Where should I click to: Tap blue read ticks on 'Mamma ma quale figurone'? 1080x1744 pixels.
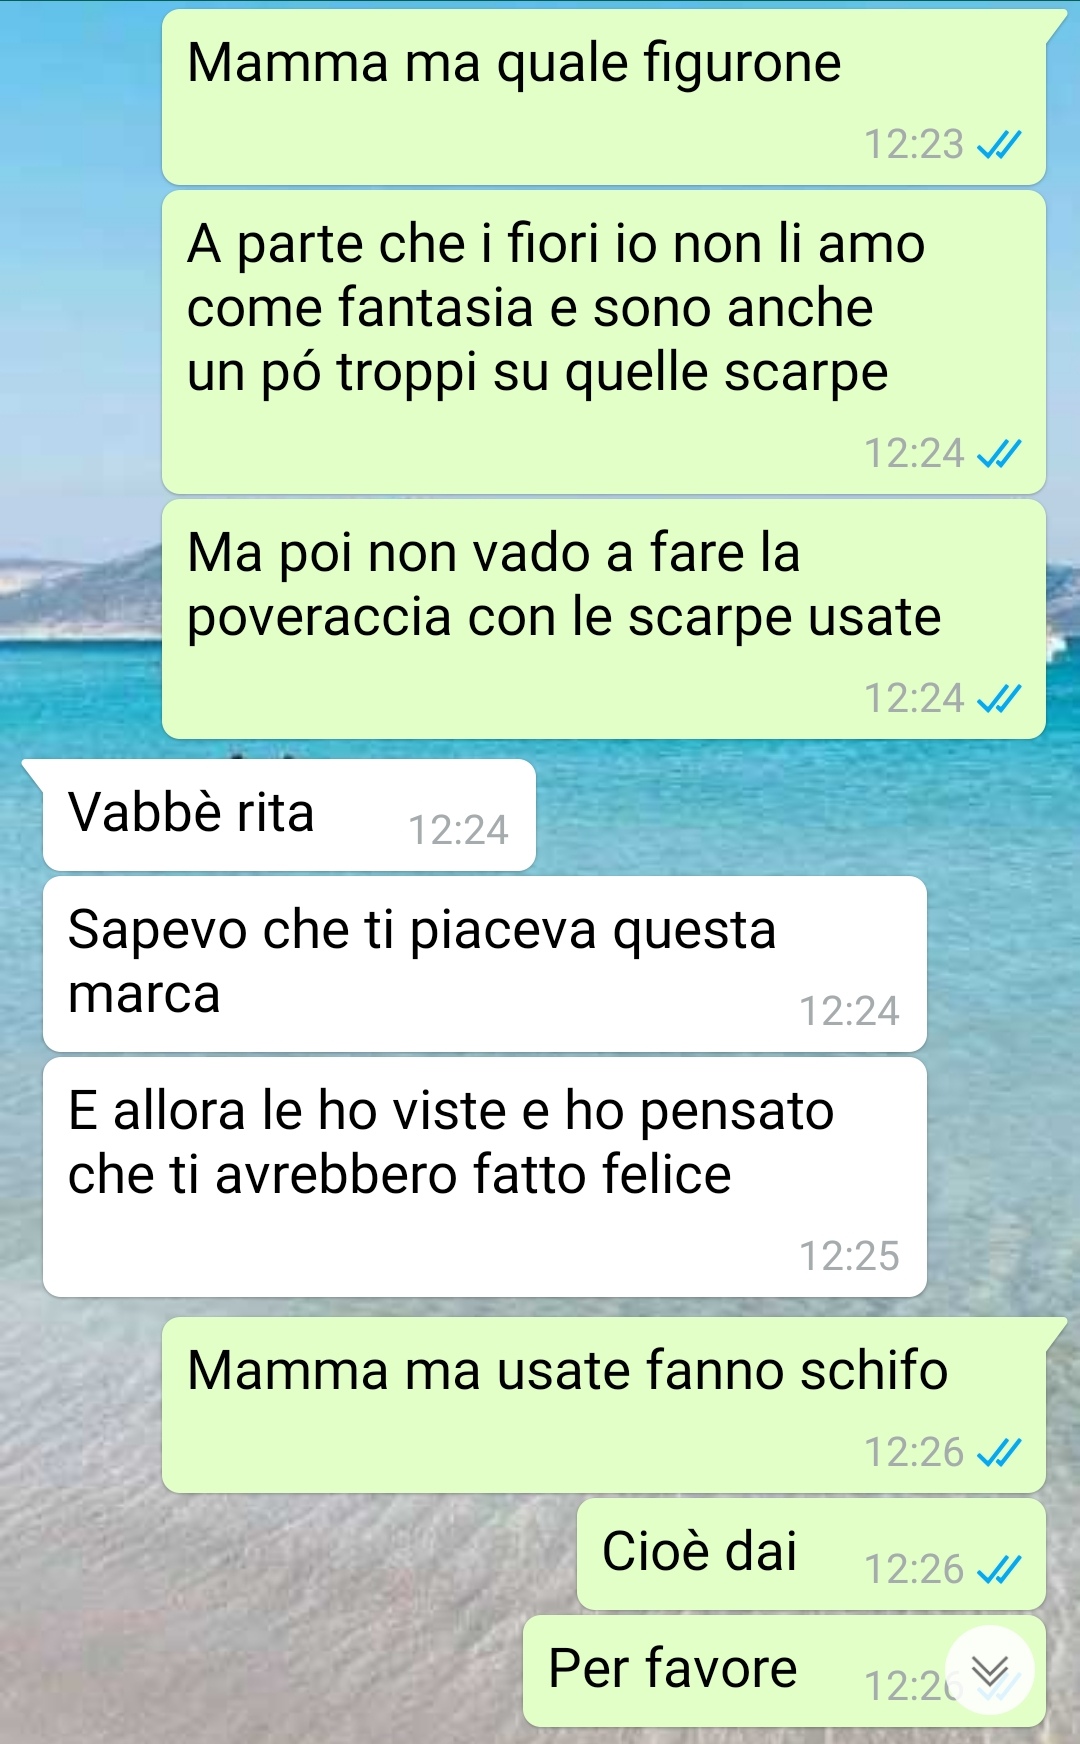(x=999, y=146)
